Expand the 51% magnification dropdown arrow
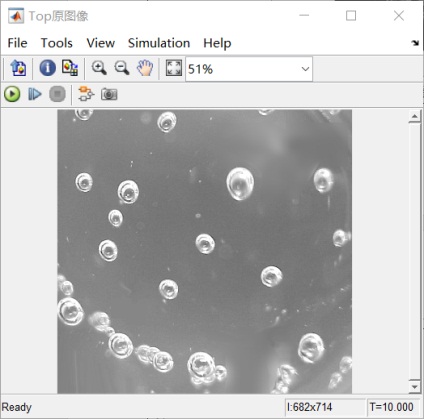Viewport: 424px width, 419px height. [x=305, y=69]
